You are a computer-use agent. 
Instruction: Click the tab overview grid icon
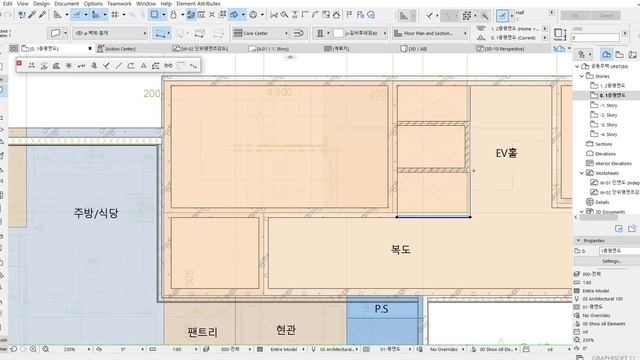pyautogui.click(x=14, y=48)
